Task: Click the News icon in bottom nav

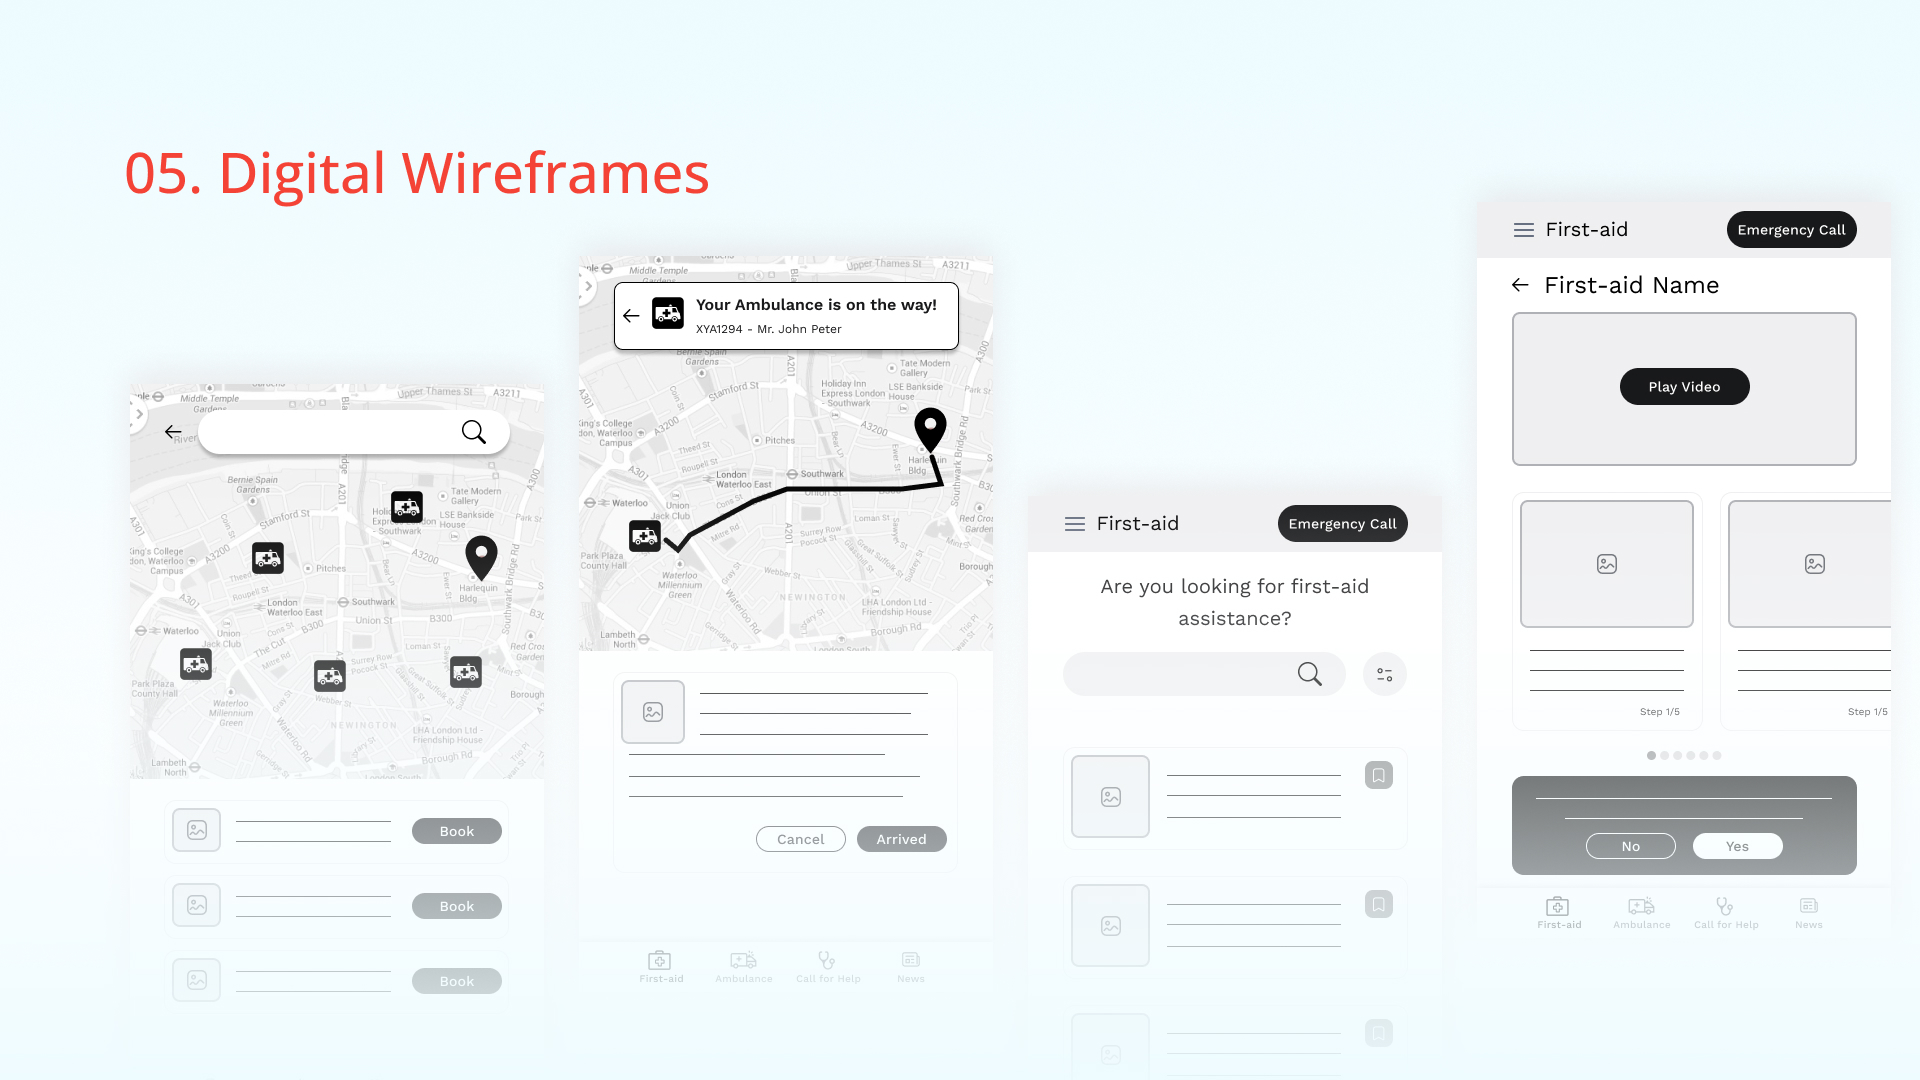Action: click(910, 960)
